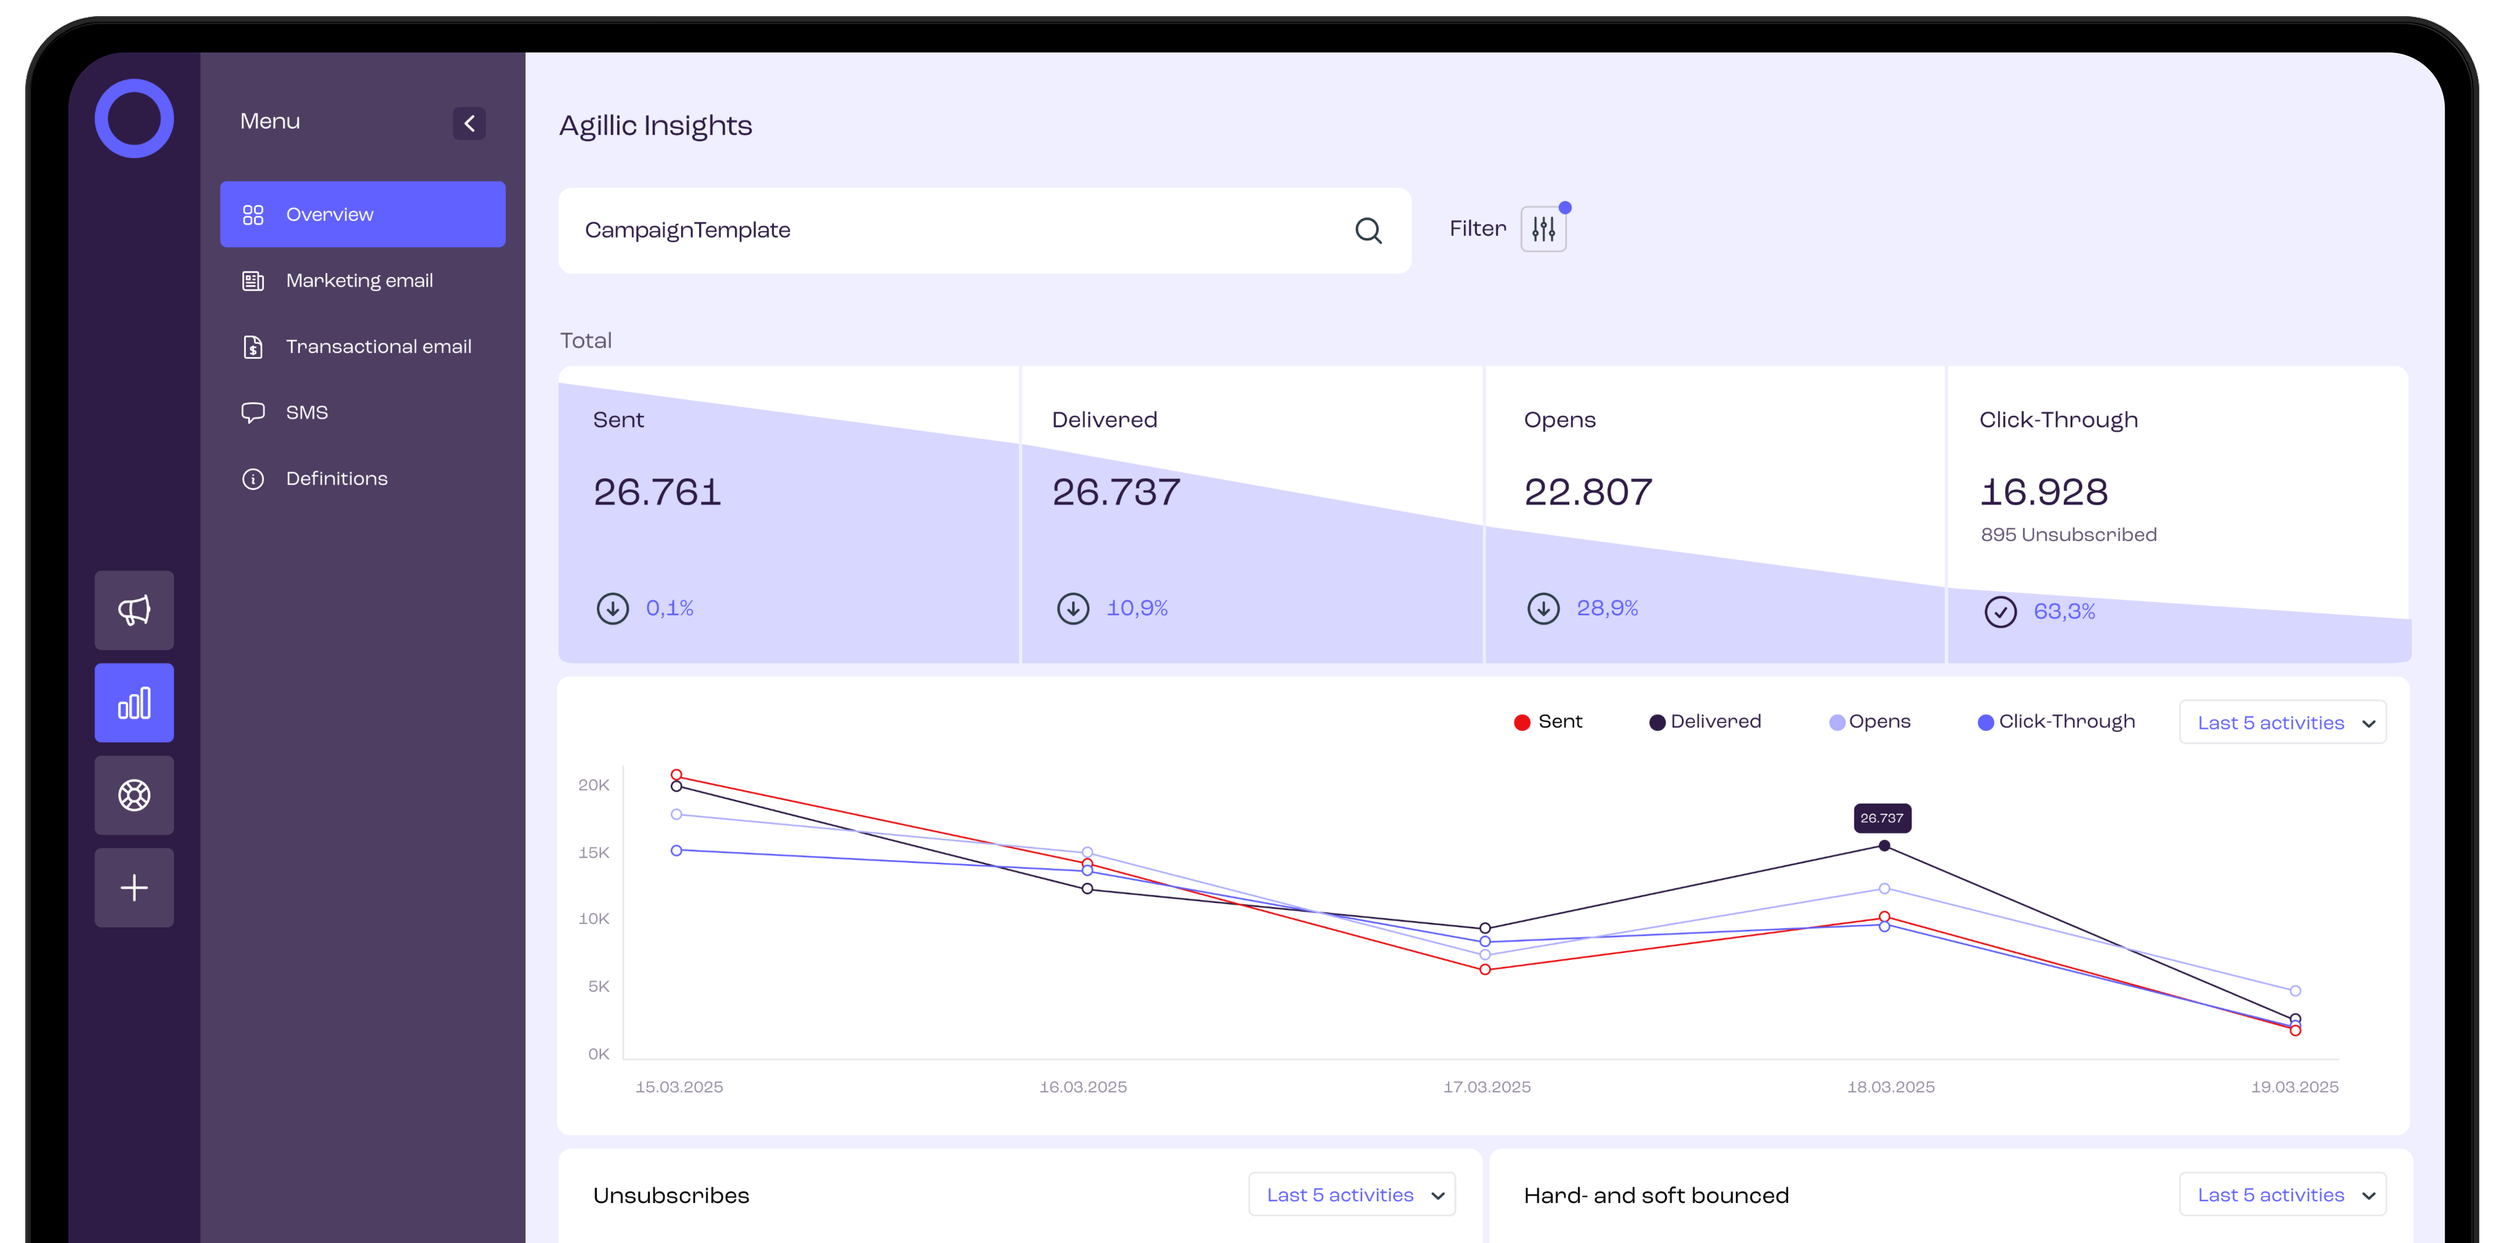Viewport: 2500px width, 1243px height.
Task: Expand Unsubscribes Last 5 activities dropdown
Action: pyautogui.click(x=1351, y=1195)
